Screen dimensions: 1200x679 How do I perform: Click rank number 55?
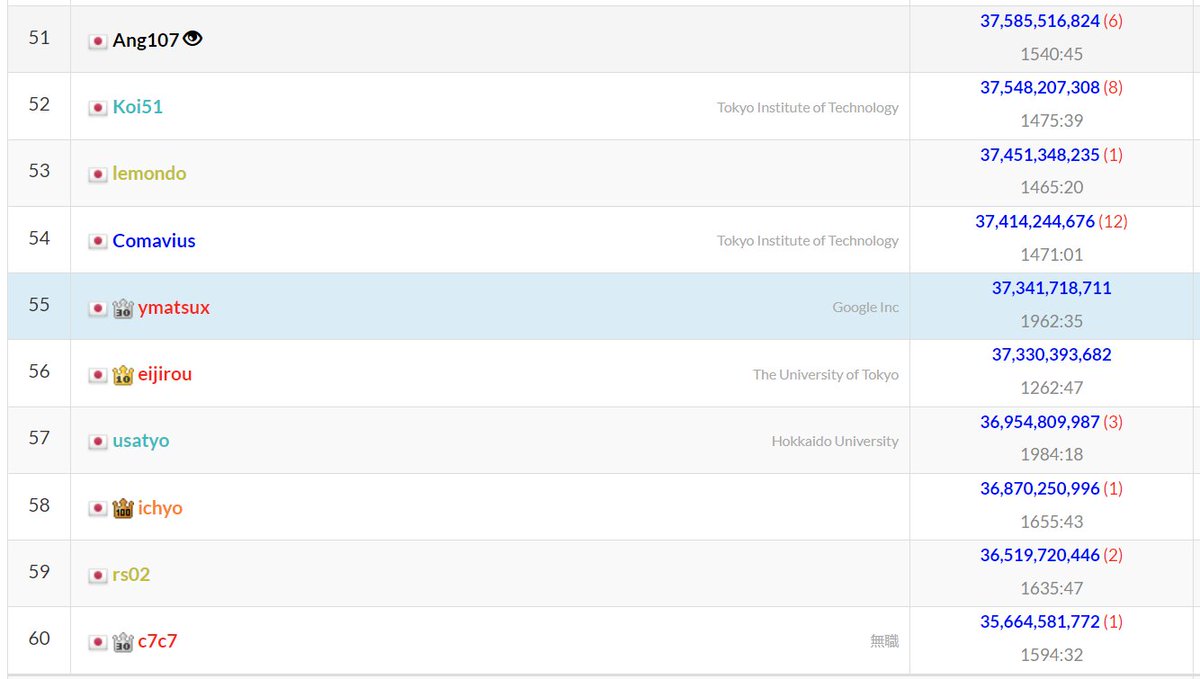click(39, 305)
